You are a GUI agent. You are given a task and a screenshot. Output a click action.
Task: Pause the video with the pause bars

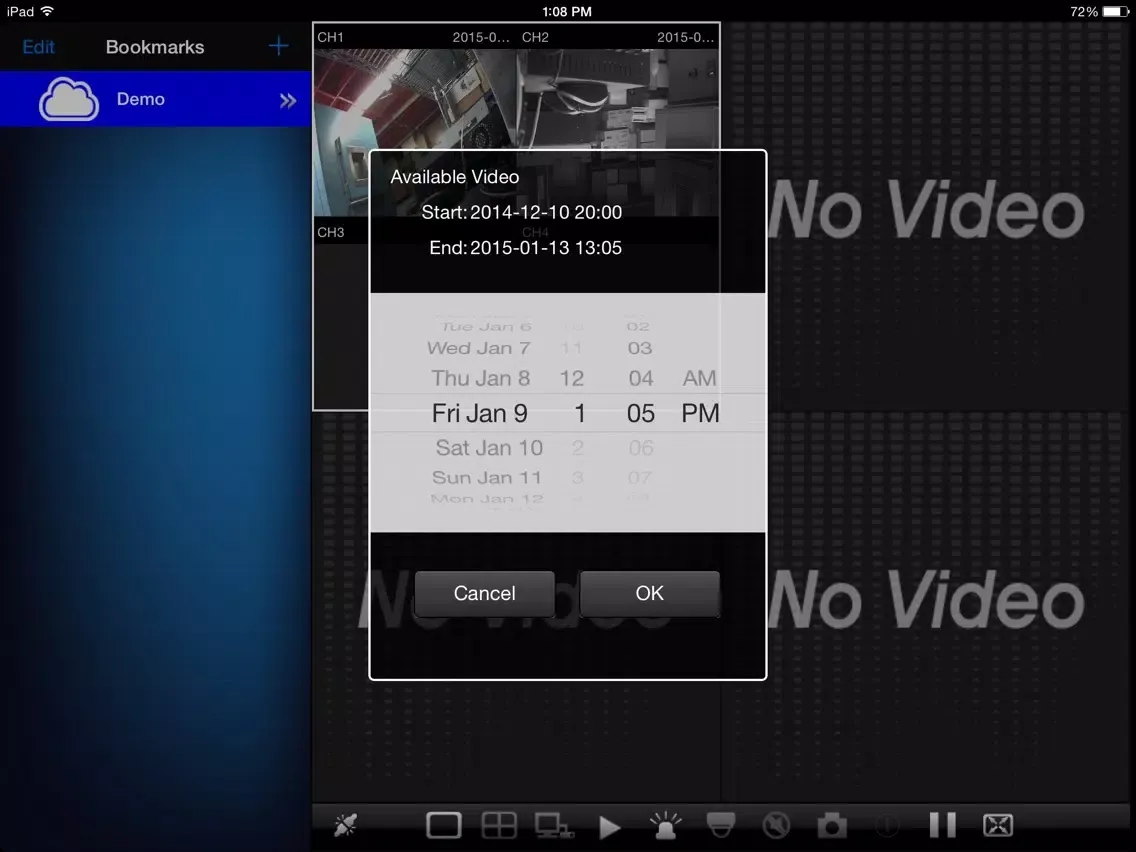tap(943, 824)
